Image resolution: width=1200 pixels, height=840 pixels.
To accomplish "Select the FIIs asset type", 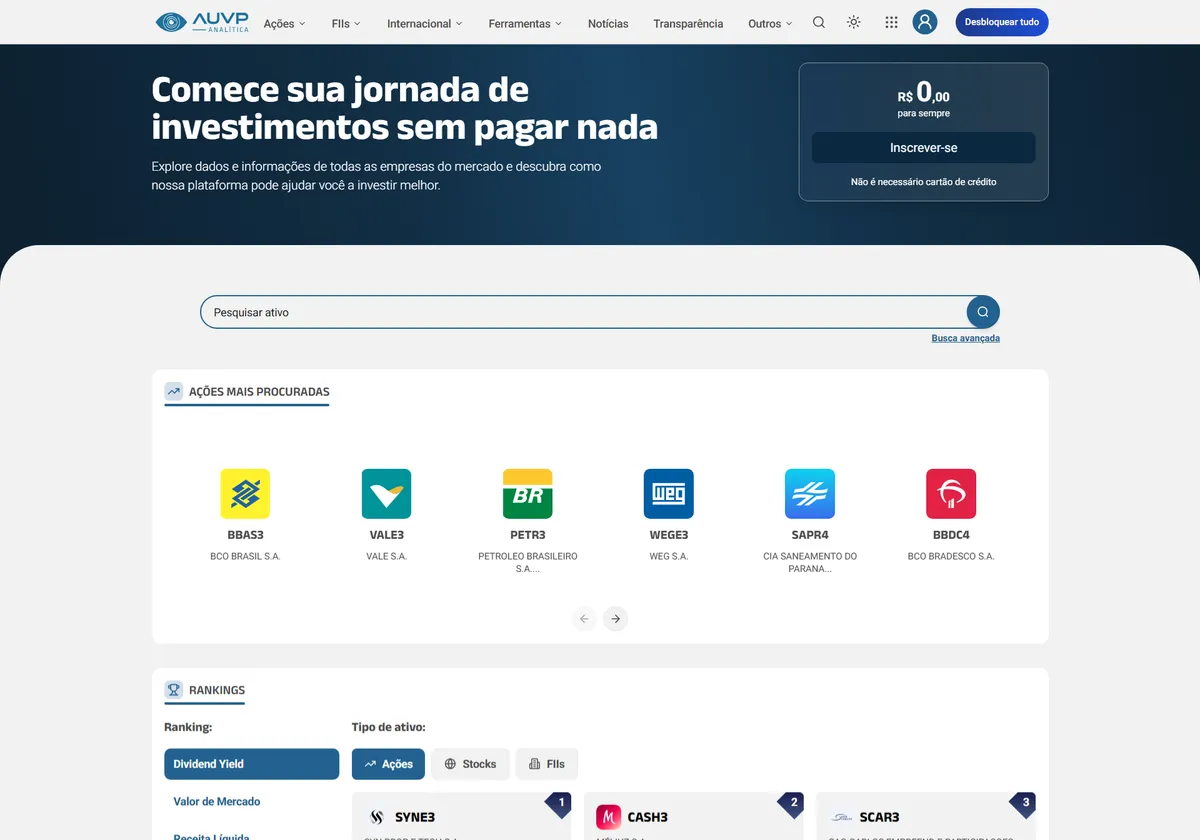I will pyautogui.click(x=547, y=764).
